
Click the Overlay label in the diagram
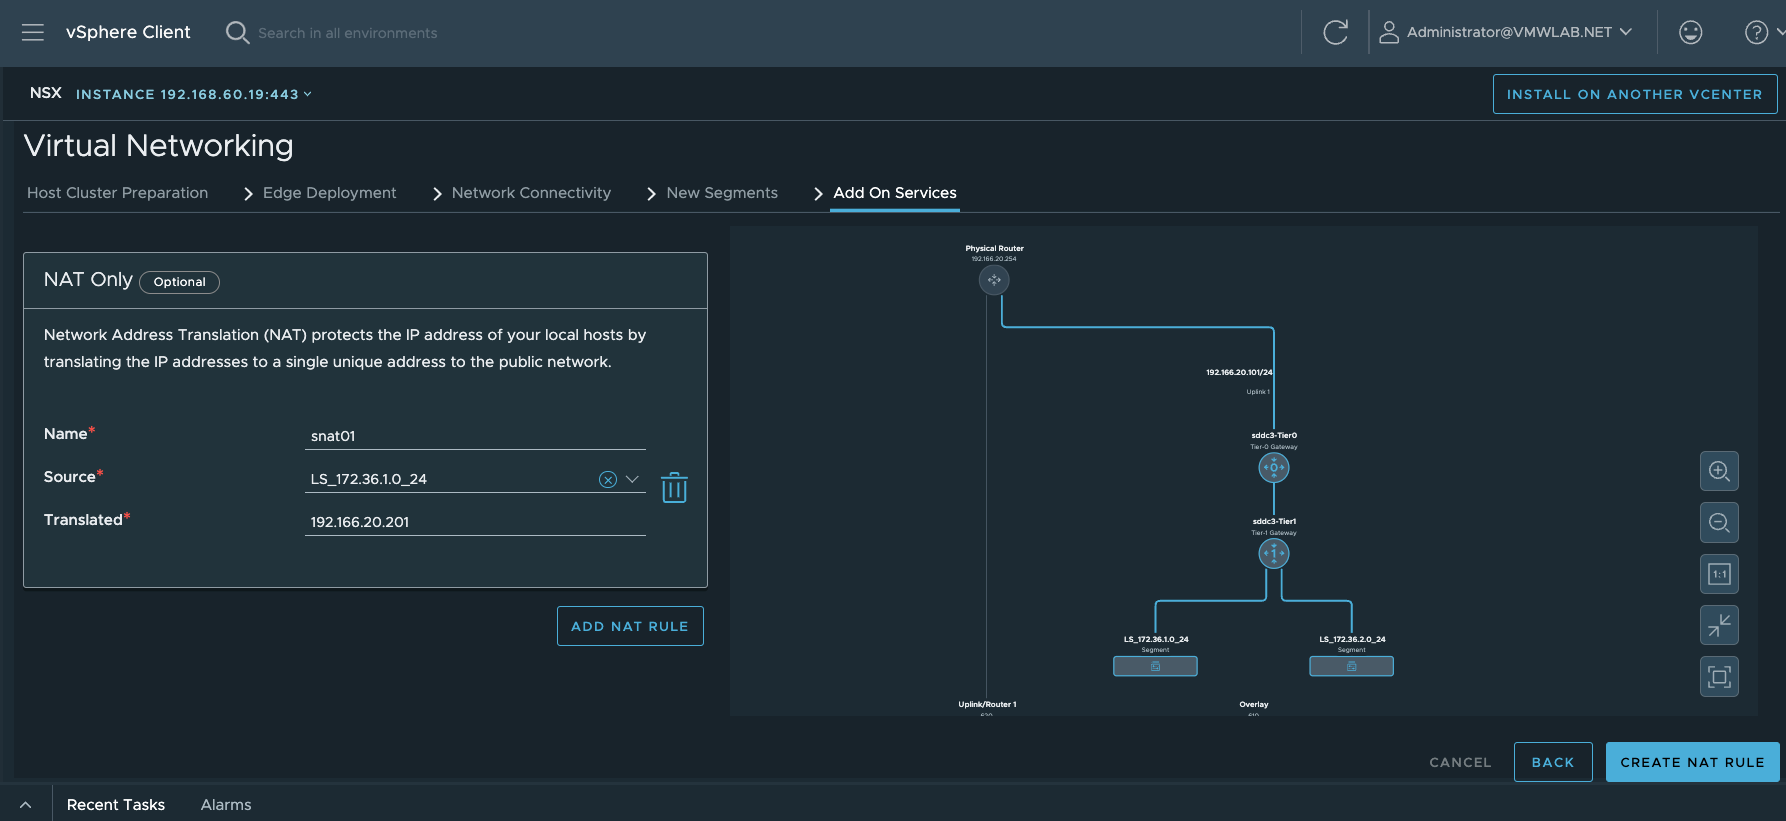pyautogui.click(x=1254, y=704)
